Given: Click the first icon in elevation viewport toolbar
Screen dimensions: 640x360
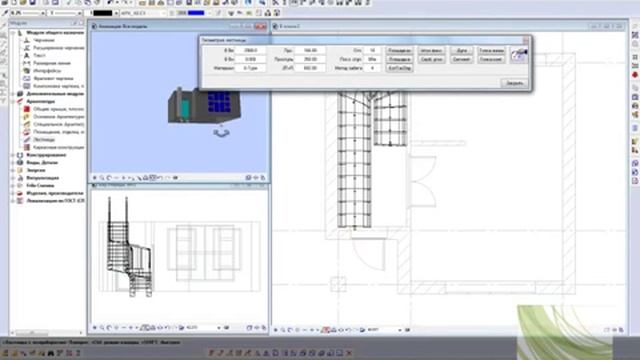Looking at the screenshot, I should (95, 327).
